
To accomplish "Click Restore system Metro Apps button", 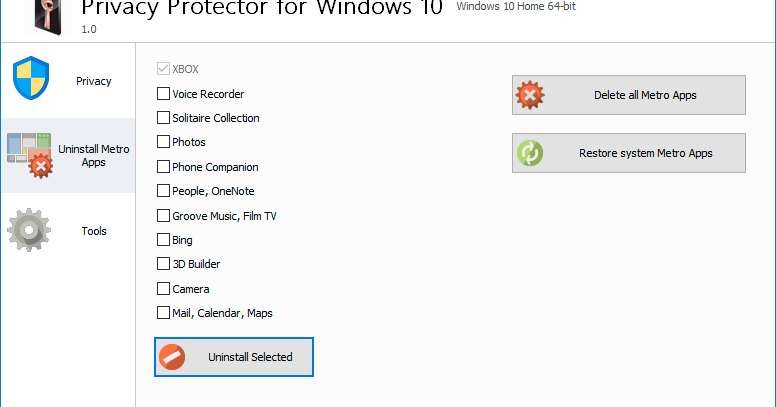I will 629,153.
